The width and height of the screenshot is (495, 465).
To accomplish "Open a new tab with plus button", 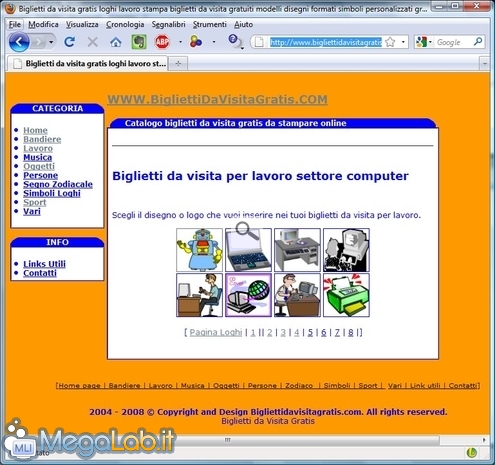I will coord(178,63).
